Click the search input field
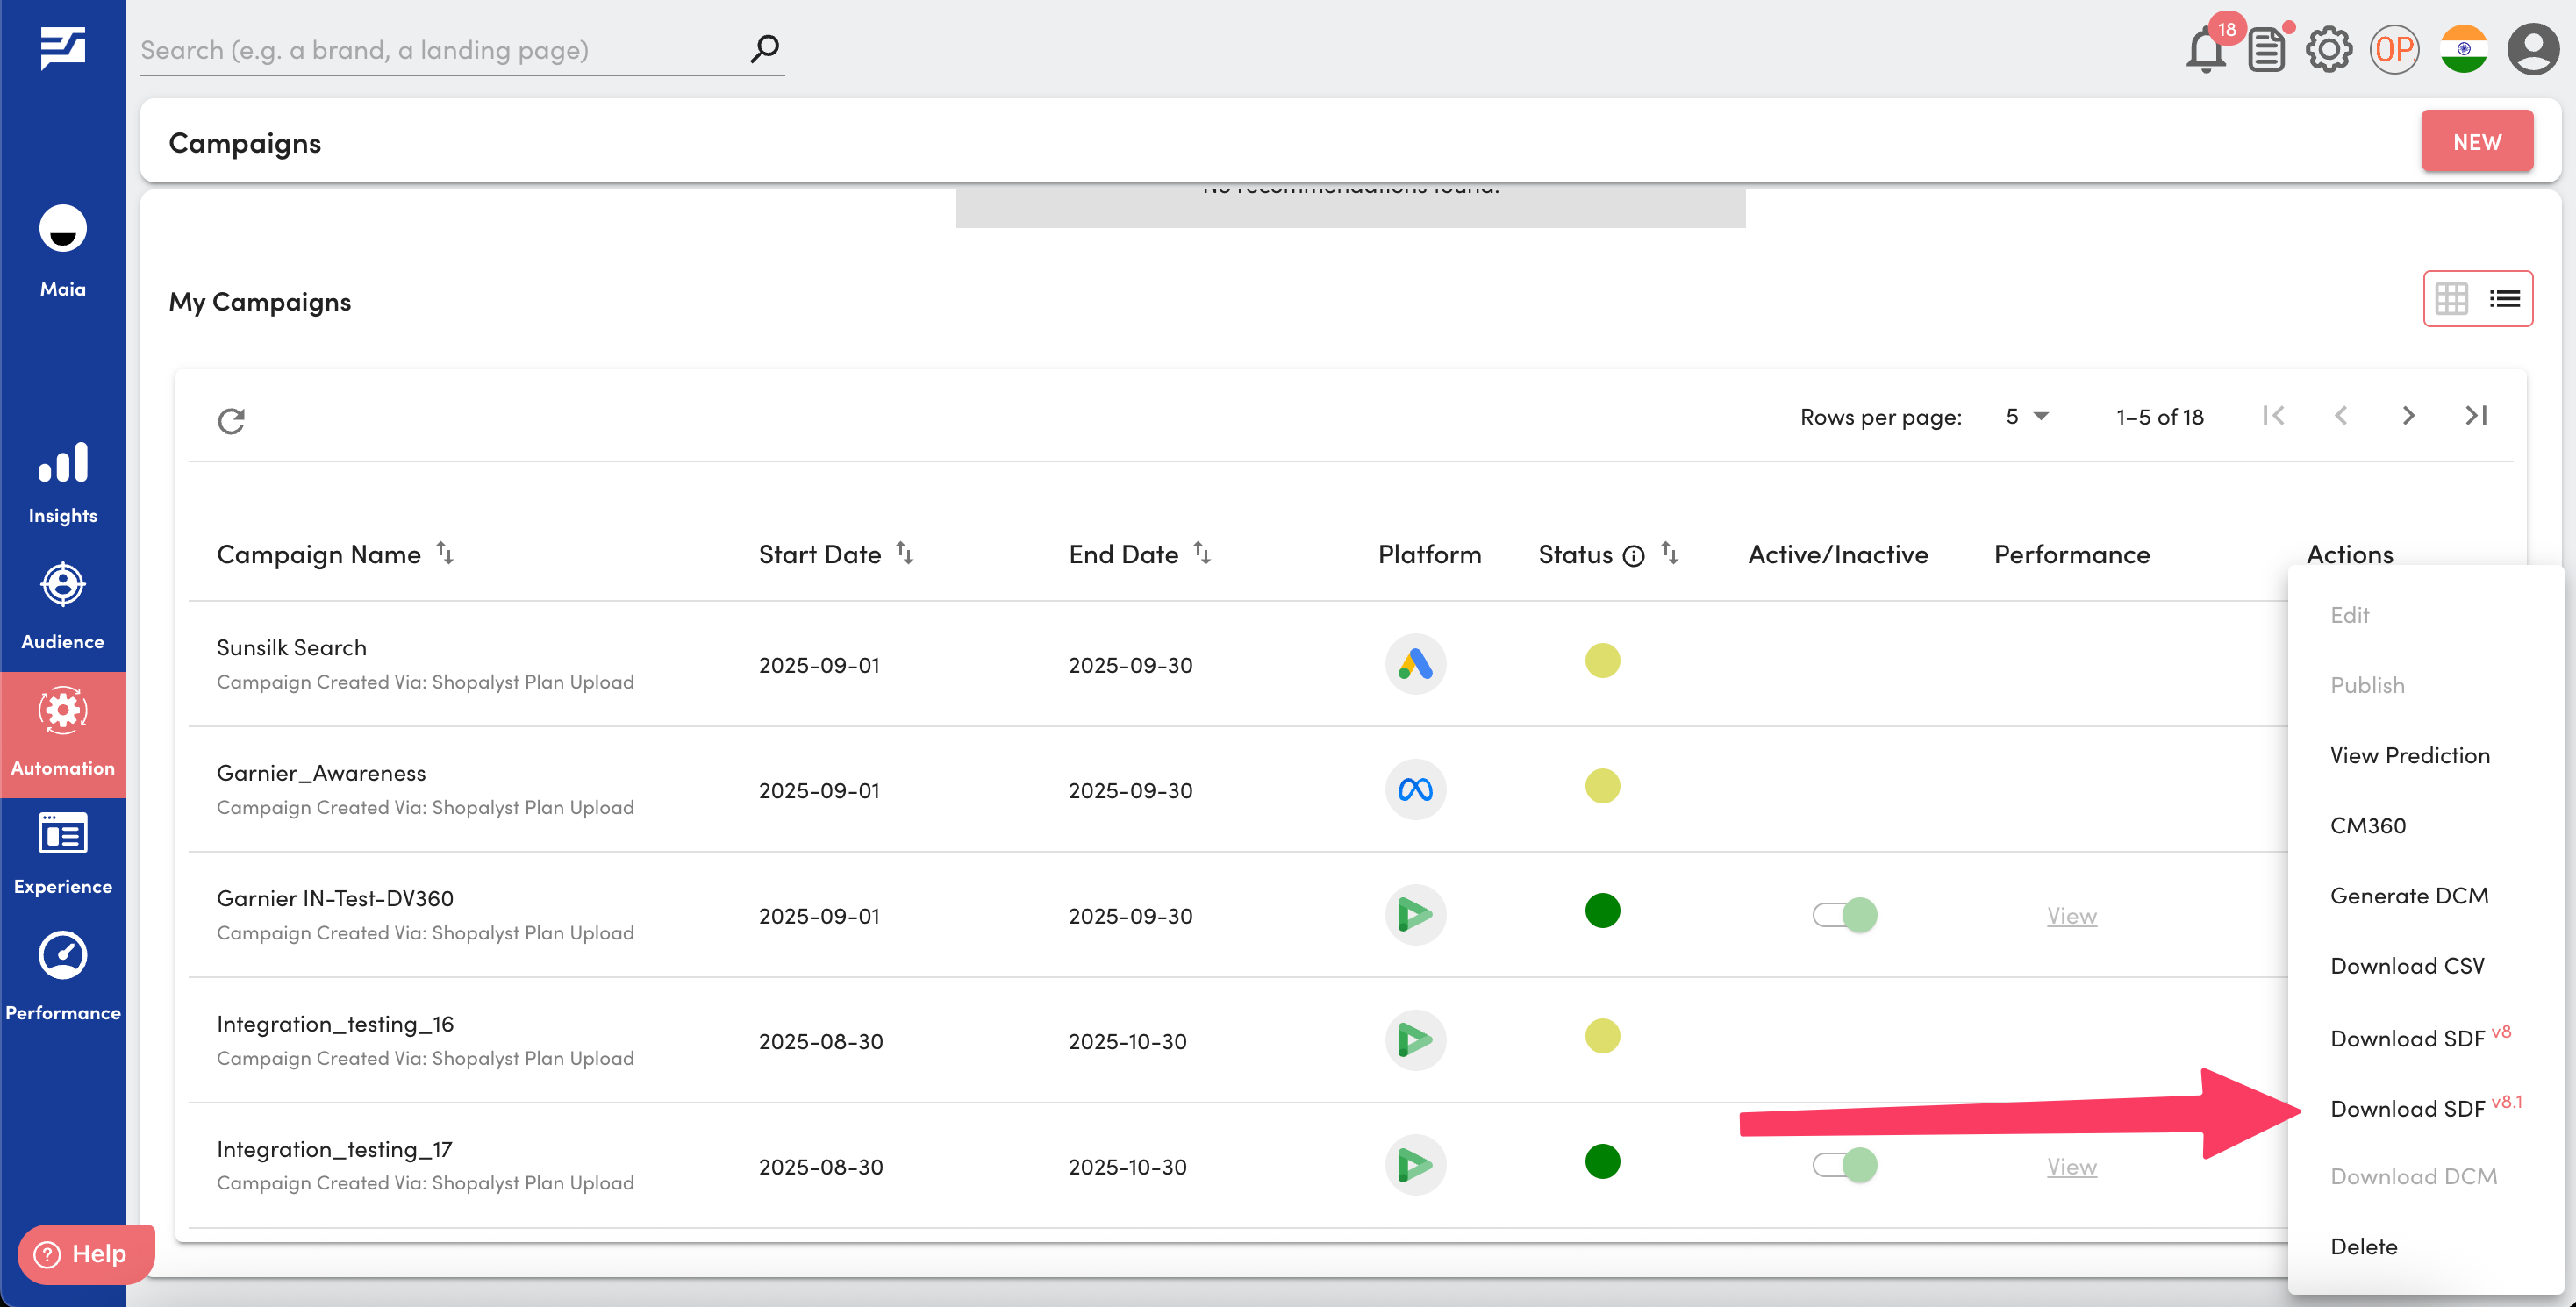 tap(440, 50)
